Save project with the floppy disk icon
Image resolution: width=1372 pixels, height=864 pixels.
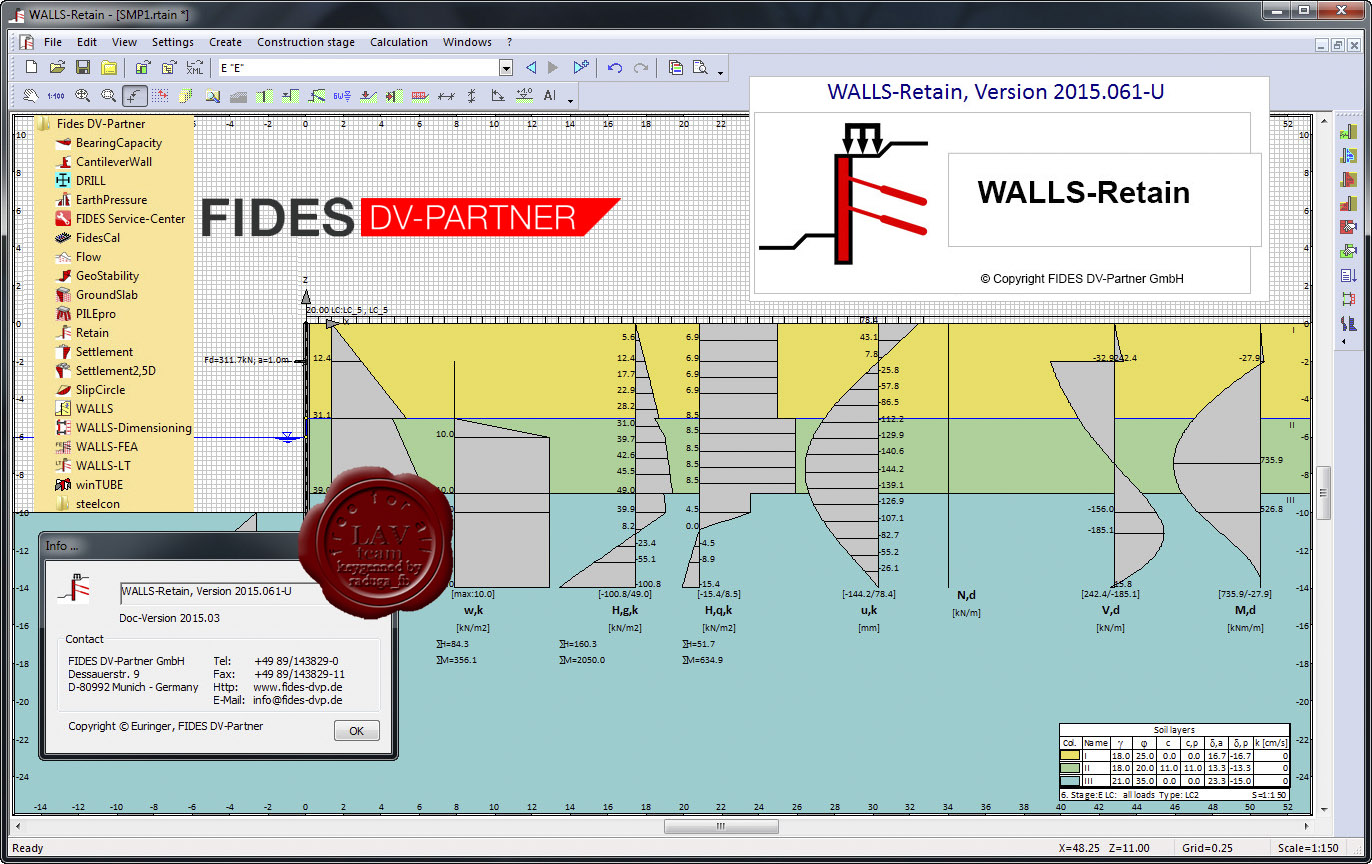83,67
